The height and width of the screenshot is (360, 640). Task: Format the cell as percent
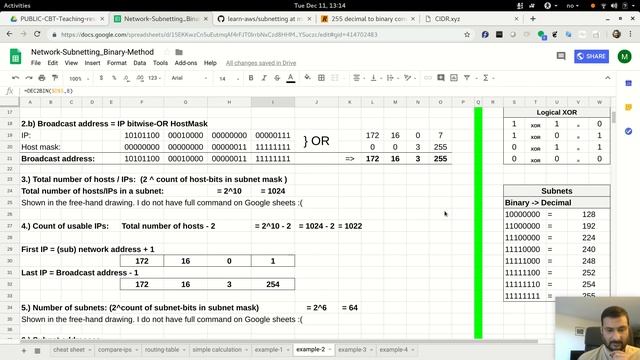click(x=114, y=78)
